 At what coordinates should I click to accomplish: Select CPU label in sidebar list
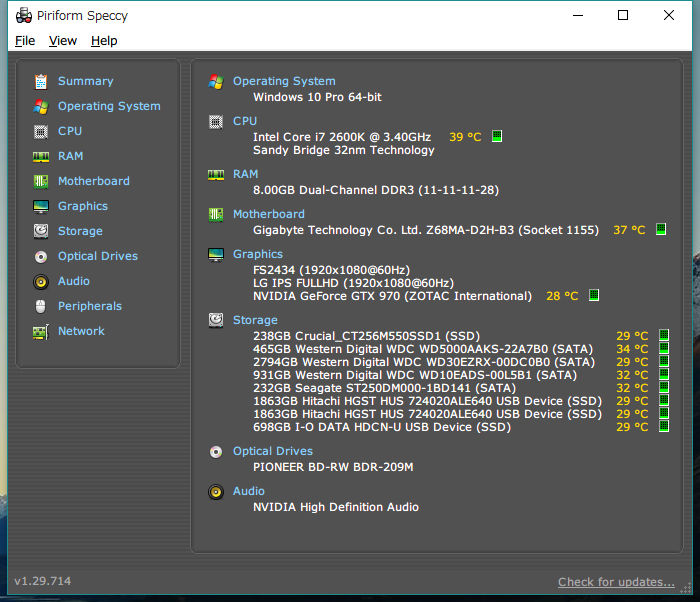click(x=70, y=131)
